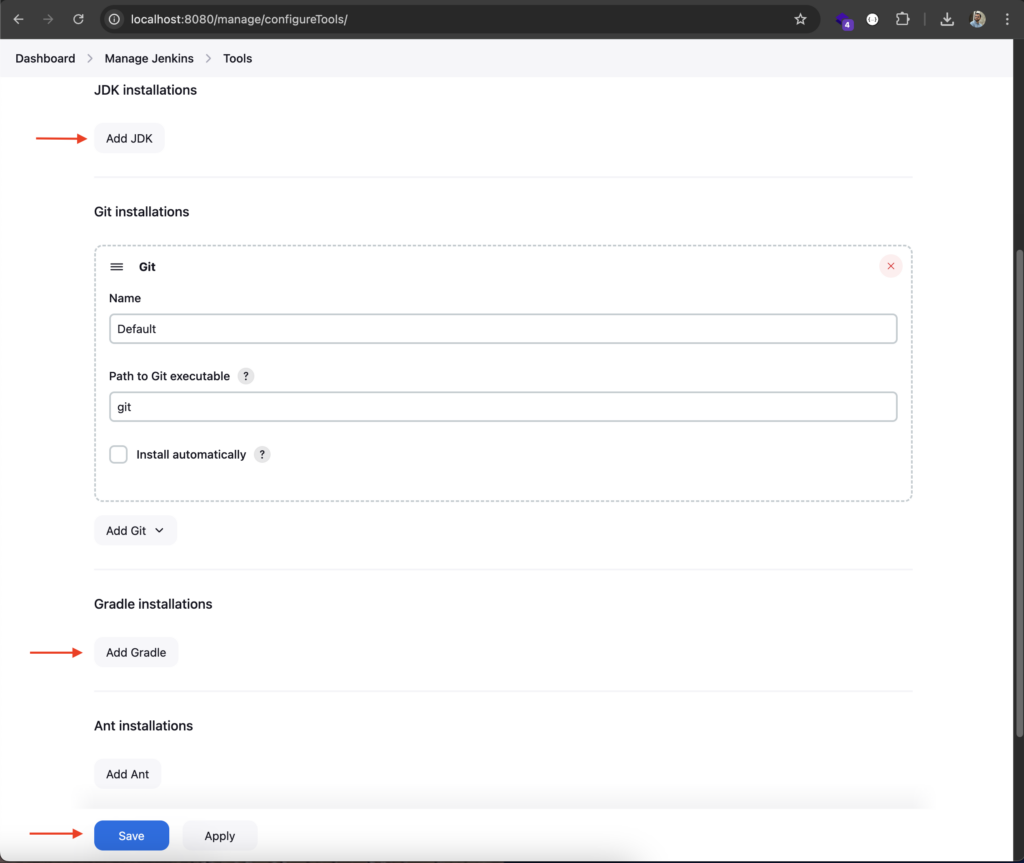Focus the Git Name field containing Default

(503, 329)
